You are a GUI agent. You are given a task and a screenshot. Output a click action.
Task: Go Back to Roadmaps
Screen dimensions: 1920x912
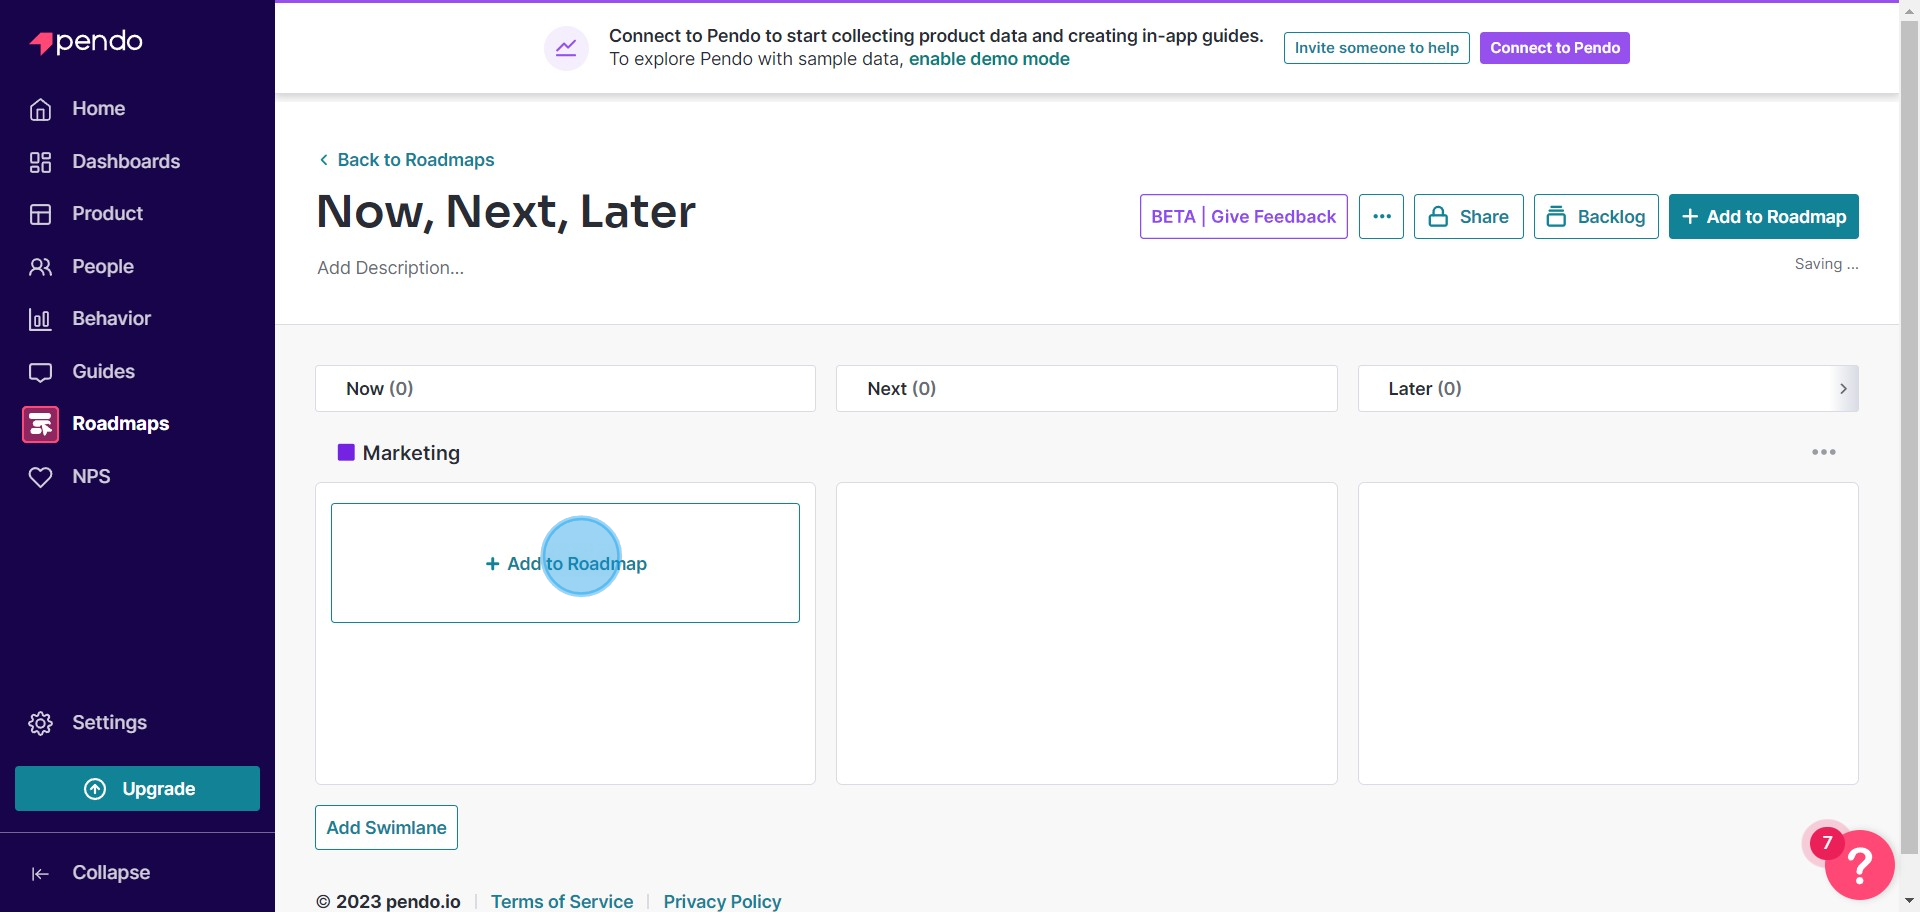(406, 160)
